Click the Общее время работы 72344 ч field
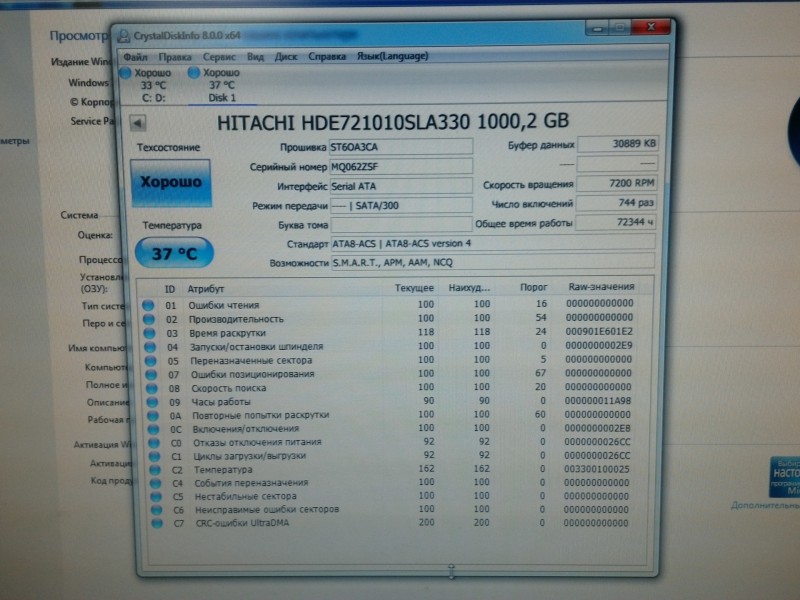 (x=616, y=222)
